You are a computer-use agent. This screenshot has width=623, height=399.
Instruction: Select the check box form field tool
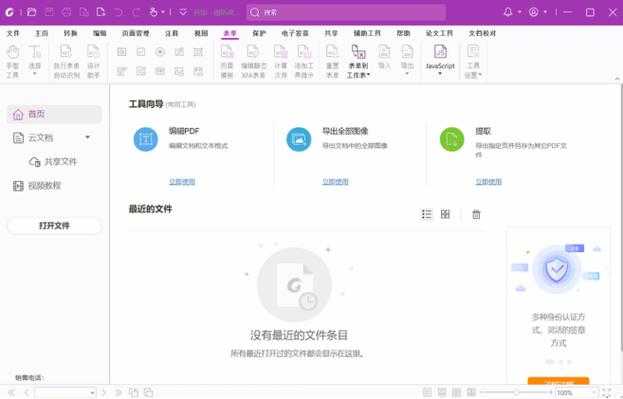tap(141, 52)
